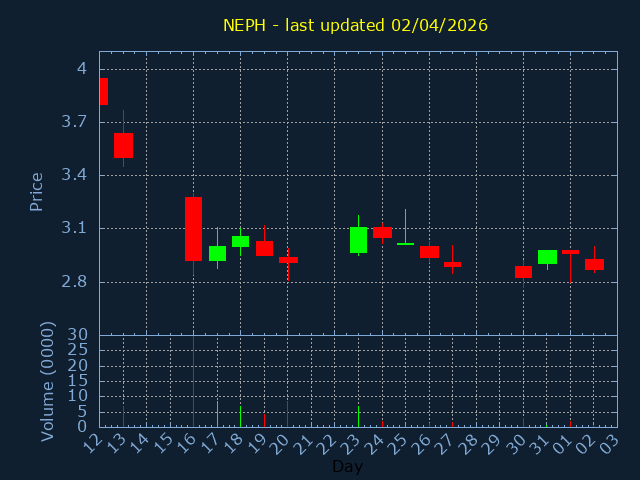Pick the green candlestick for day 18

pos(240,241)
